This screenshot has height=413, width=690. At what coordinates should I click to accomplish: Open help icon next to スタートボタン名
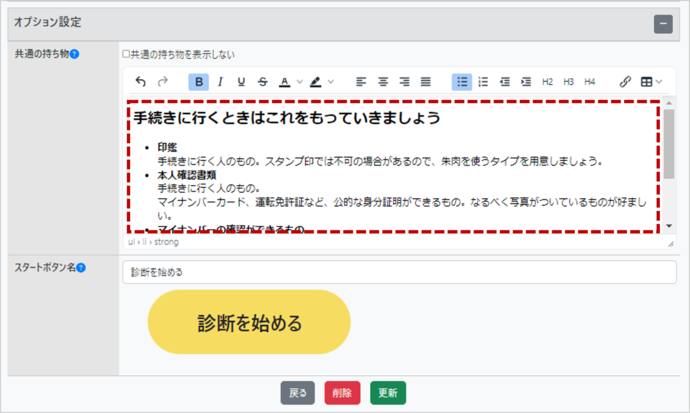point(81,267)
